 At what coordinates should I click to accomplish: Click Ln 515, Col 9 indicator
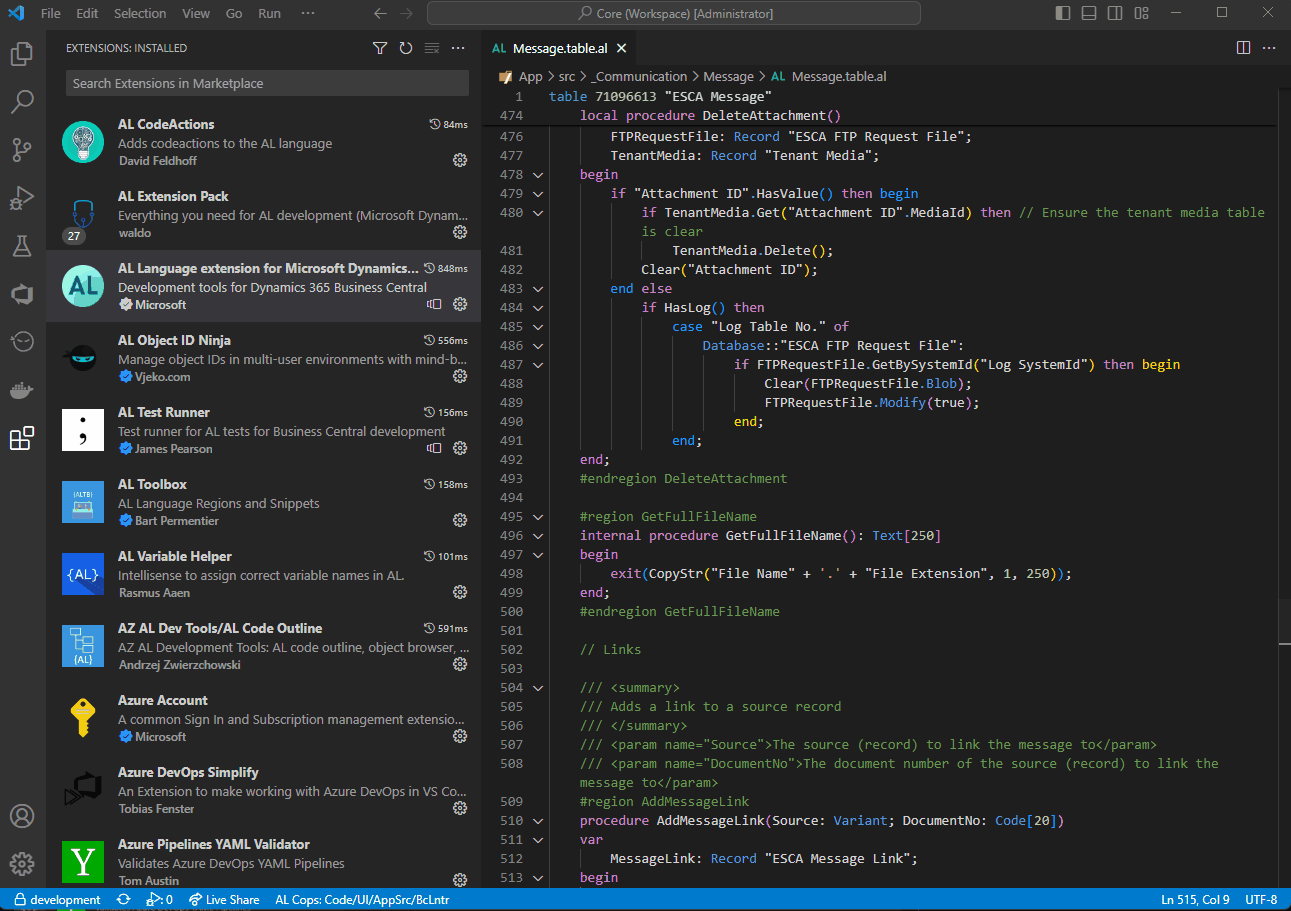(1196, 900)
